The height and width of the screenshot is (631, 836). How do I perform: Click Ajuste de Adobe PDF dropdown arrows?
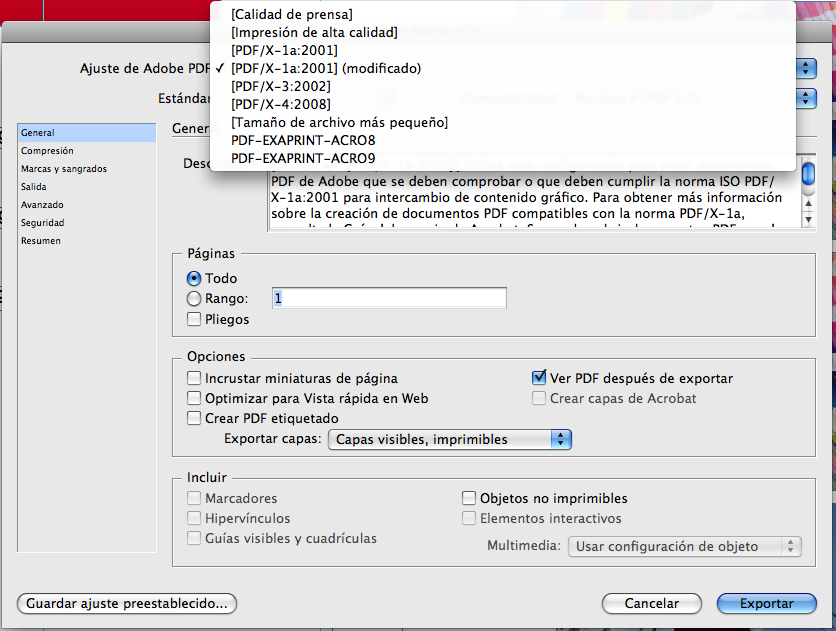pos(806,68)
